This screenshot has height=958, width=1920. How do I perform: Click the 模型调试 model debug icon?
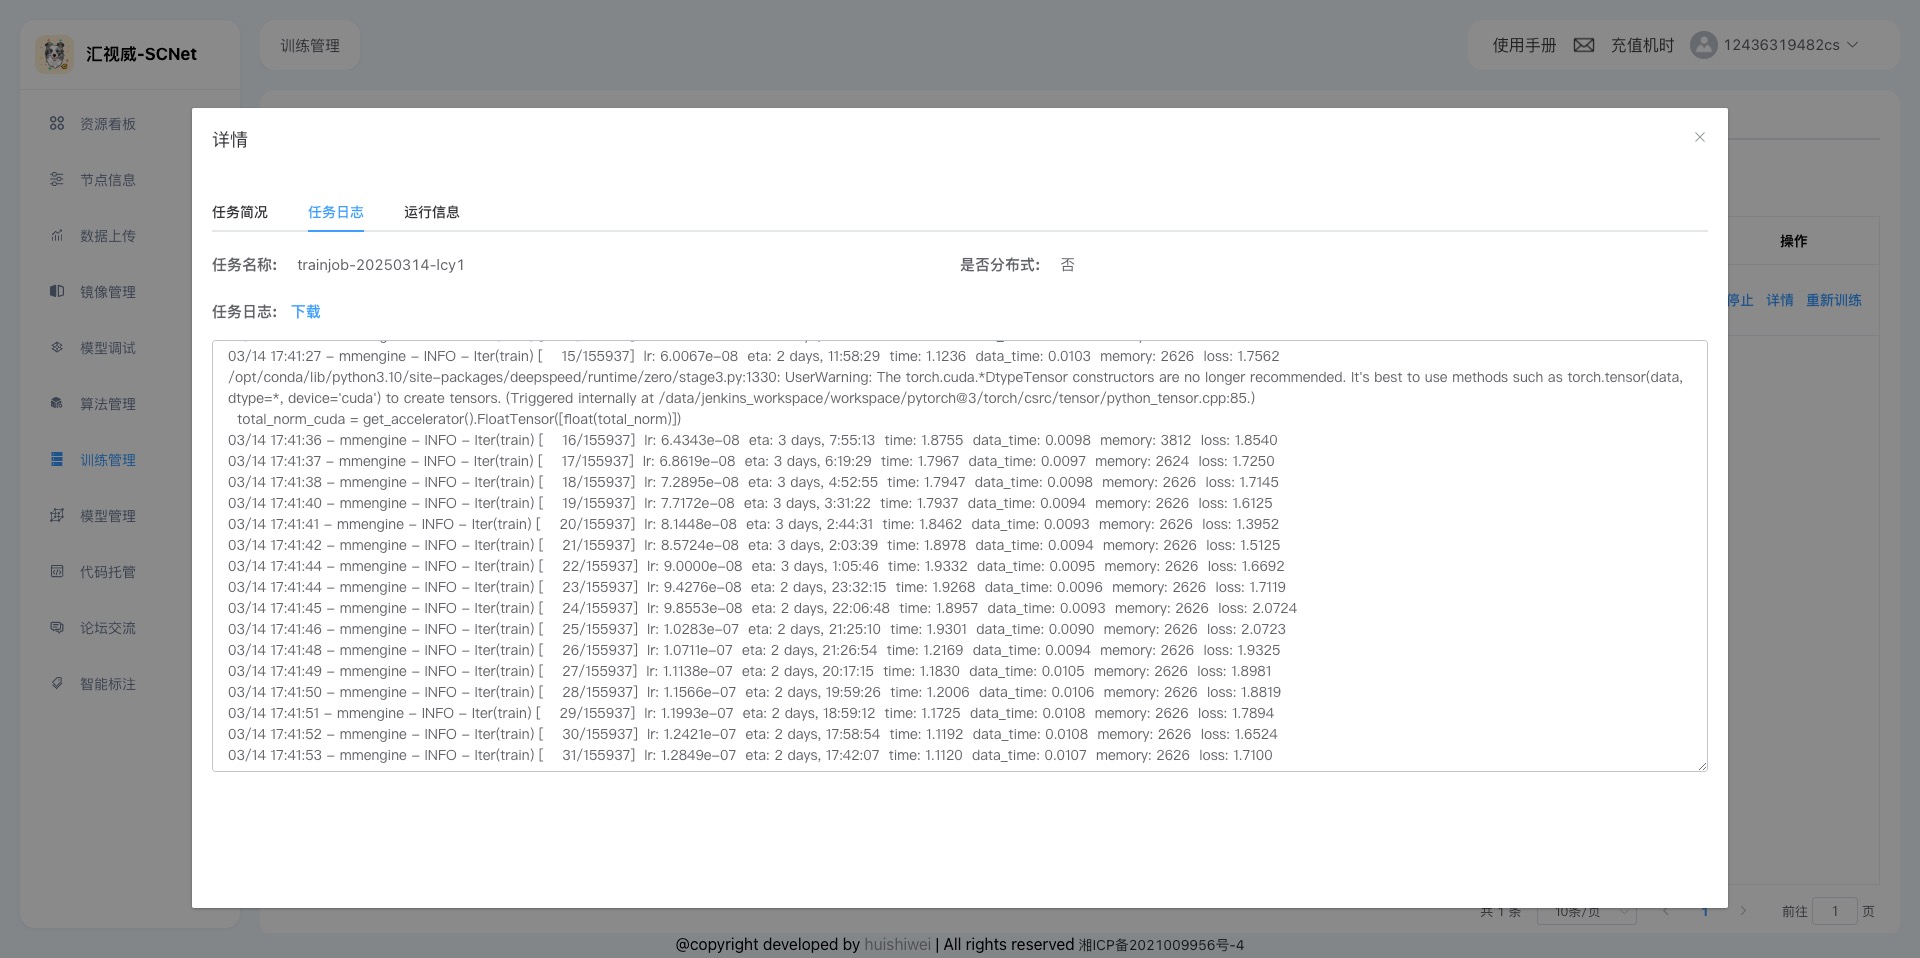click(x=57, y=347)
